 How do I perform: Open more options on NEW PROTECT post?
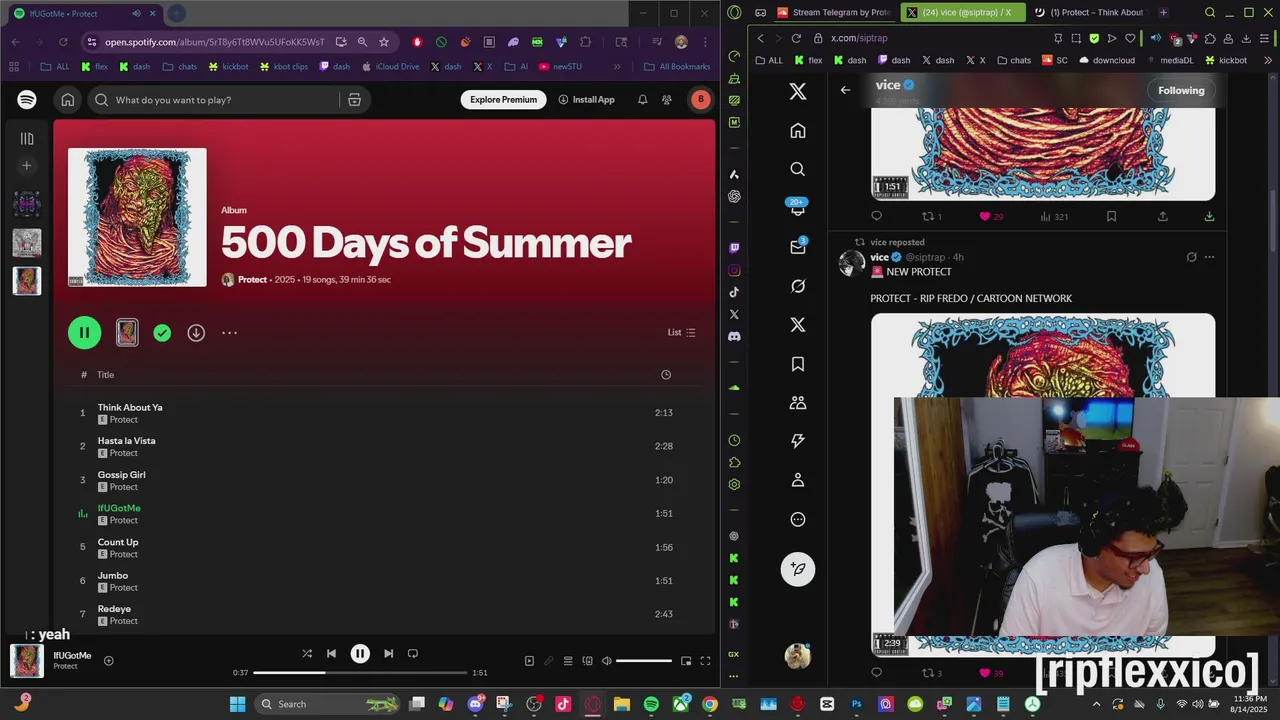pyautogui.click(x=1209, y=257)
